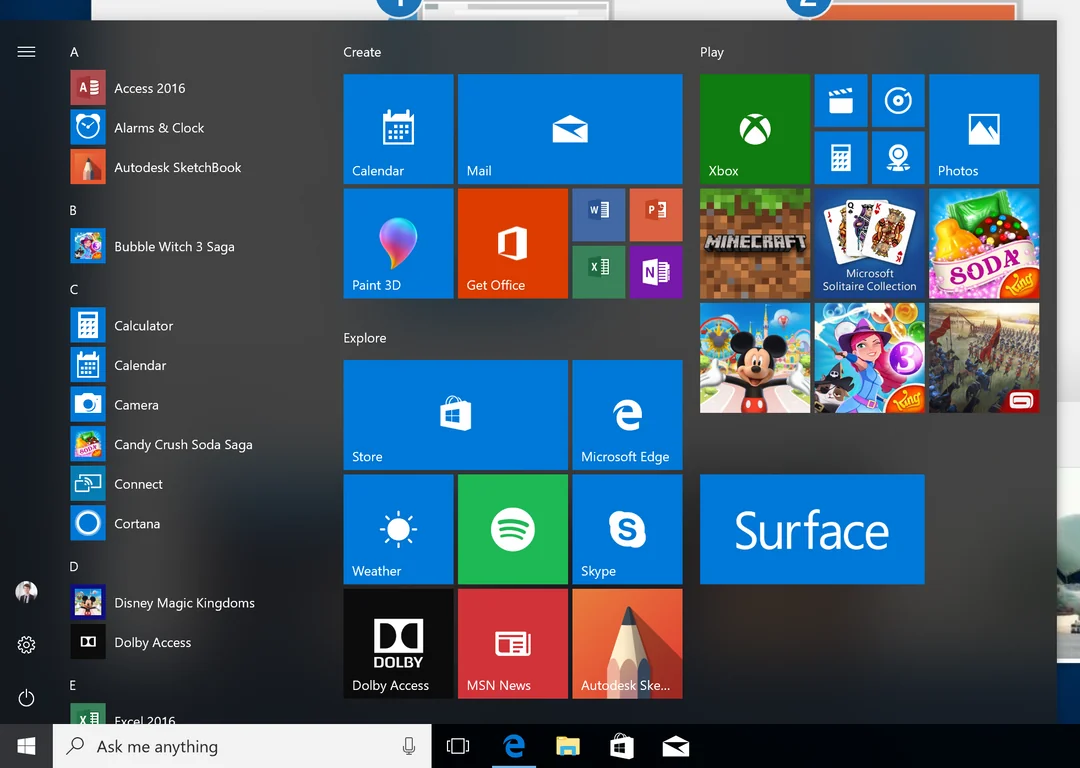Image resolution: width=1080 pixels, height=768 pixels.
Task: Expand the hamburger menu at top-left
Action: (x=27, y=52)
